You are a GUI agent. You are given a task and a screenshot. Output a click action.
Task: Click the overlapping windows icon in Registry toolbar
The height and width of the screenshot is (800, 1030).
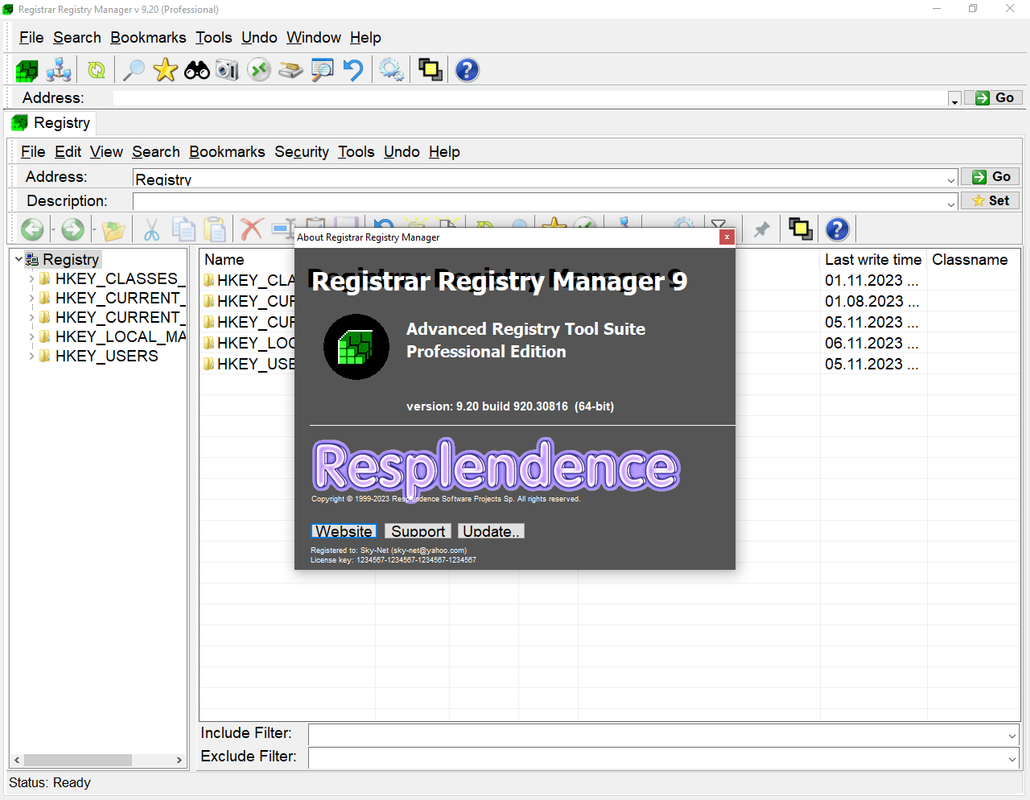point(800,229)
